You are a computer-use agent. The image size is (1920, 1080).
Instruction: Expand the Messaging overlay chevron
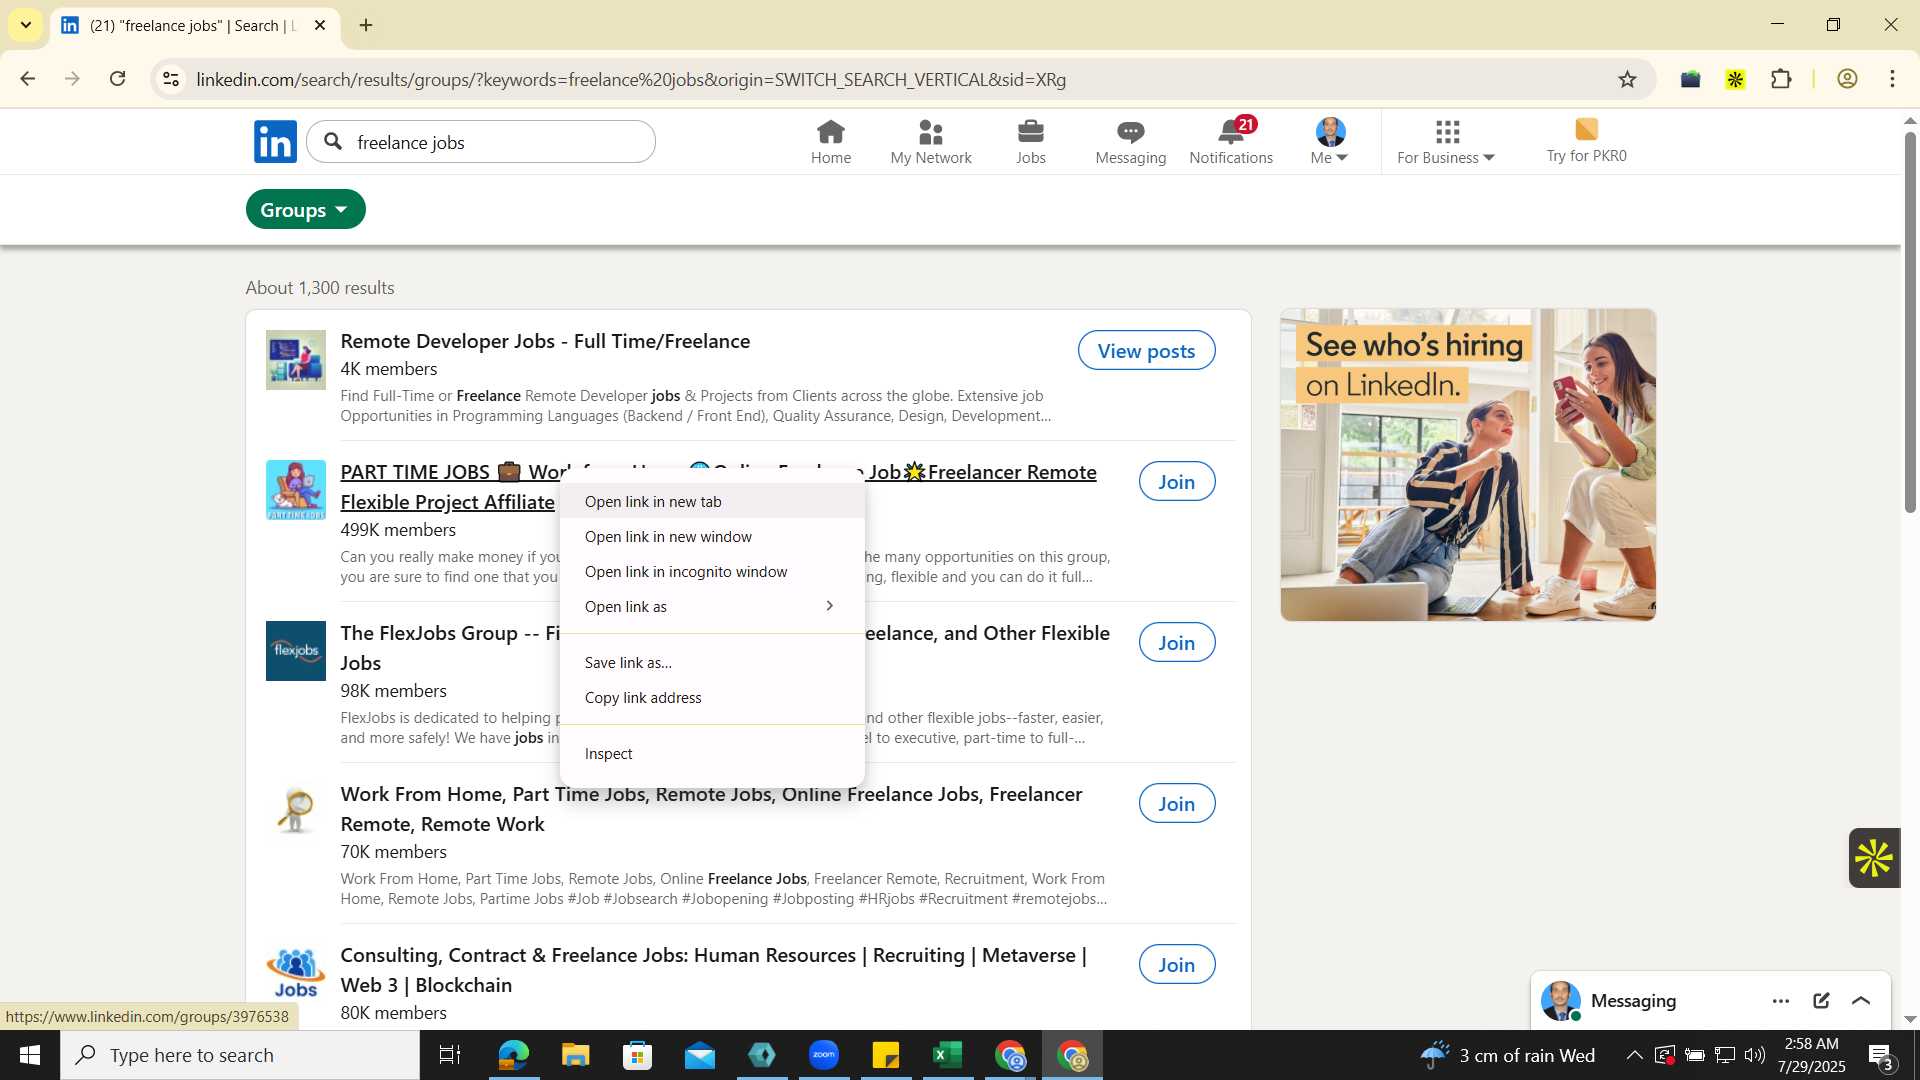[1861, 1001]
